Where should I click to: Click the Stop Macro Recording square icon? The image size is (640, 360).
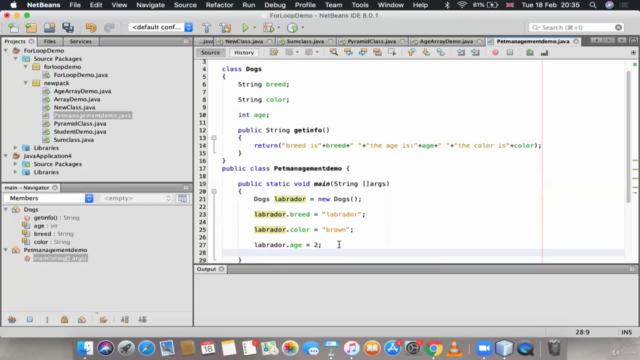pyautogui.click(x=510, y=52)
